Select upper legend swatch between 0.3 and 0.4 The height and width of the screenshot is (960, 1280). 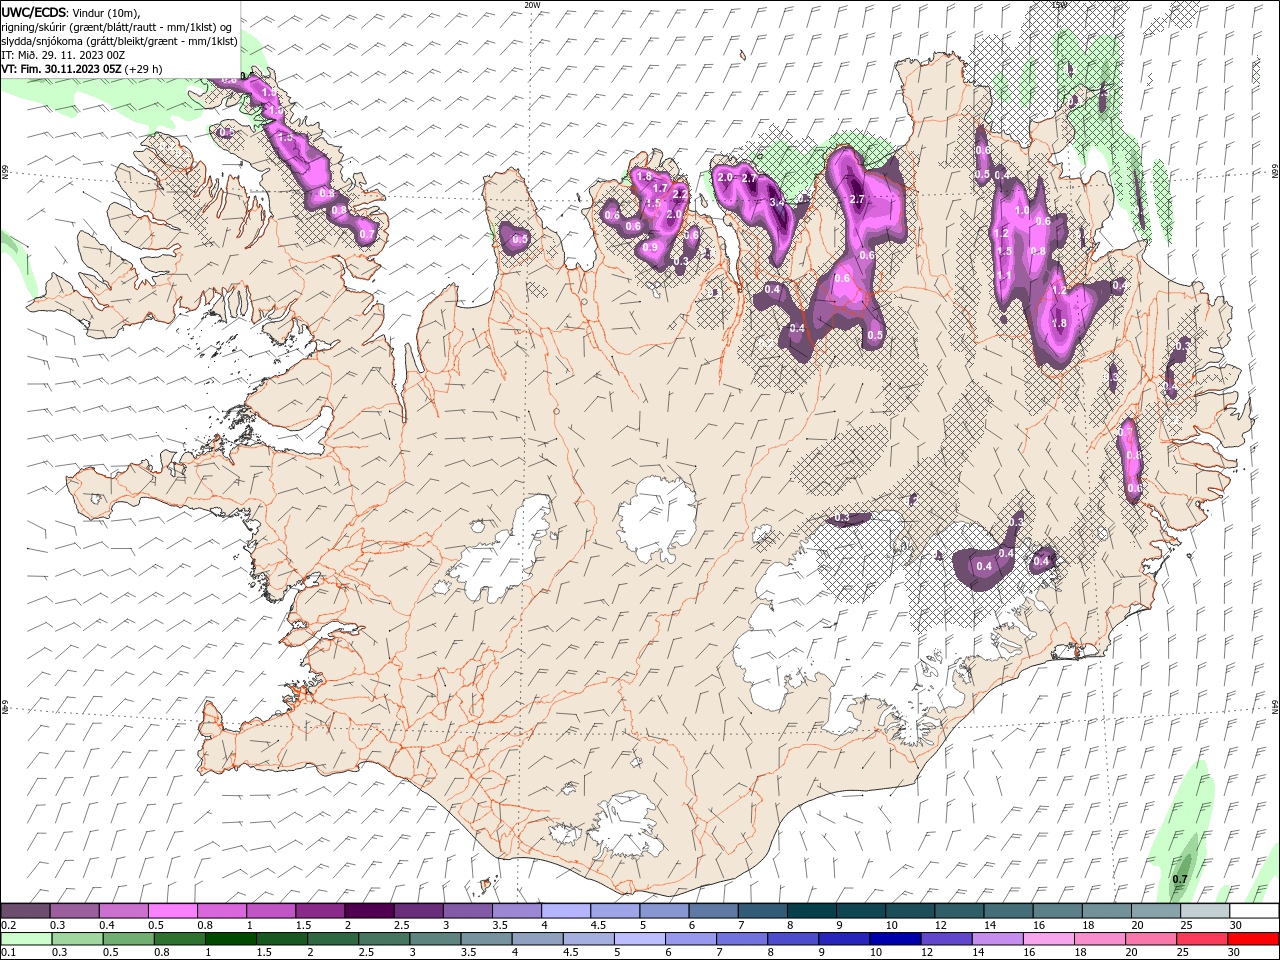(75, 911)
